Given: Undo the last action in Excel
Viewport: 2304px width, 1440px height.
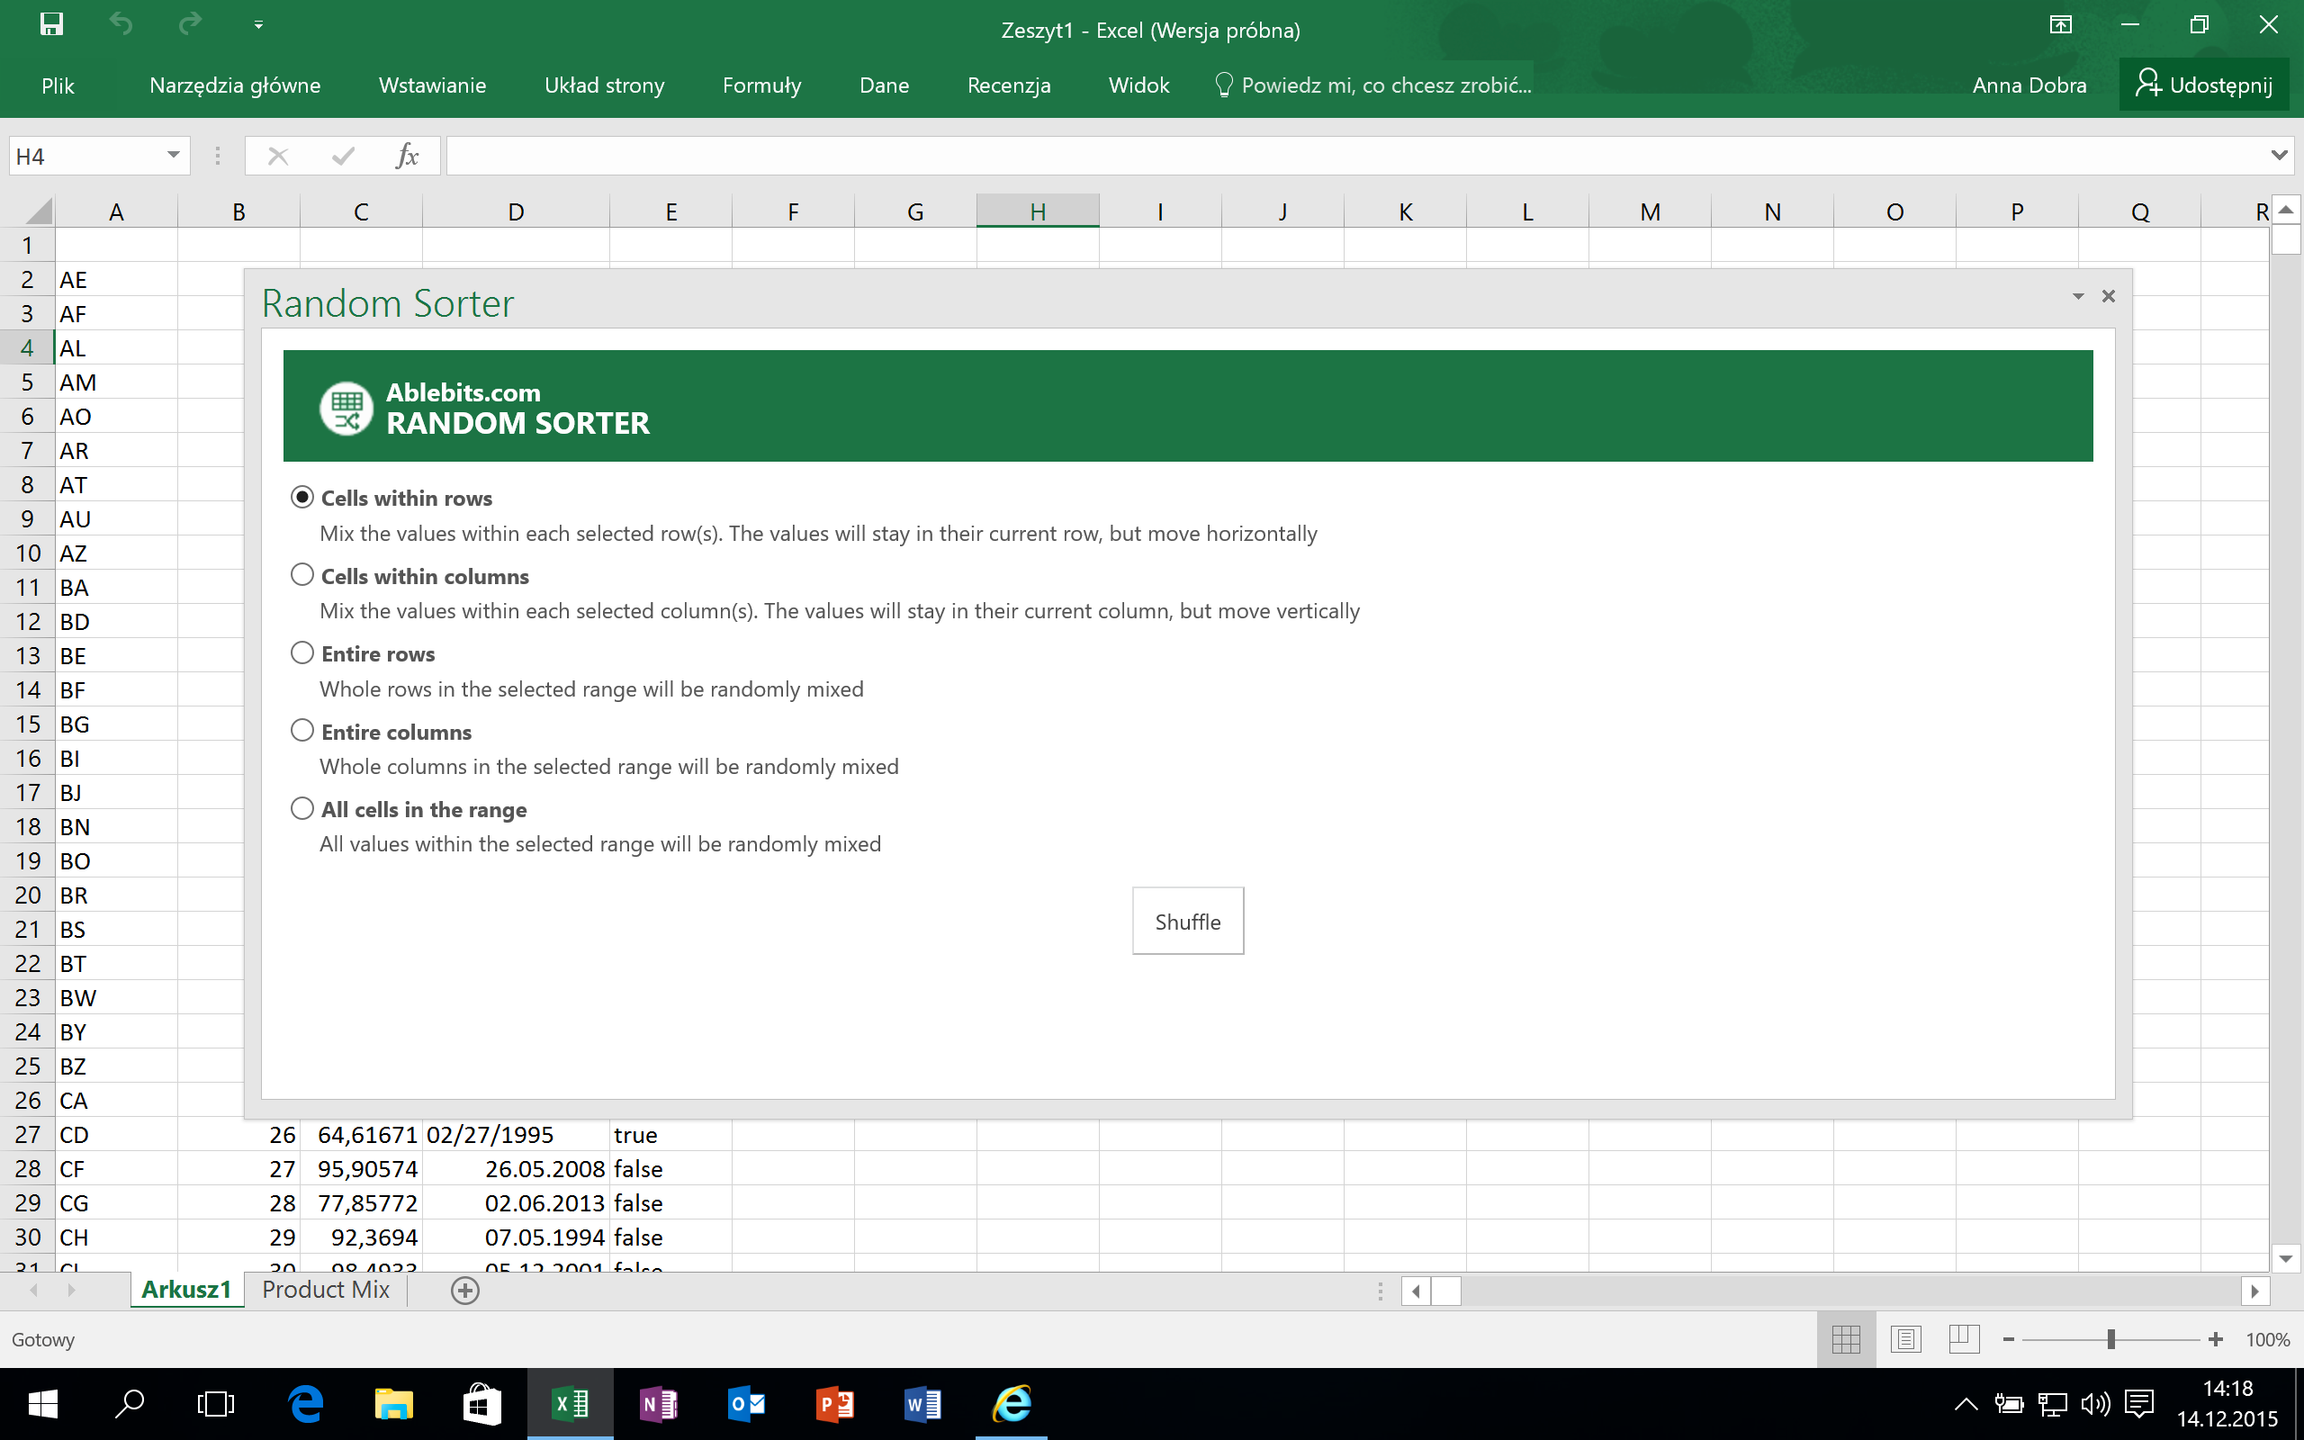Looking at the screenshot, I should [121, 24].
